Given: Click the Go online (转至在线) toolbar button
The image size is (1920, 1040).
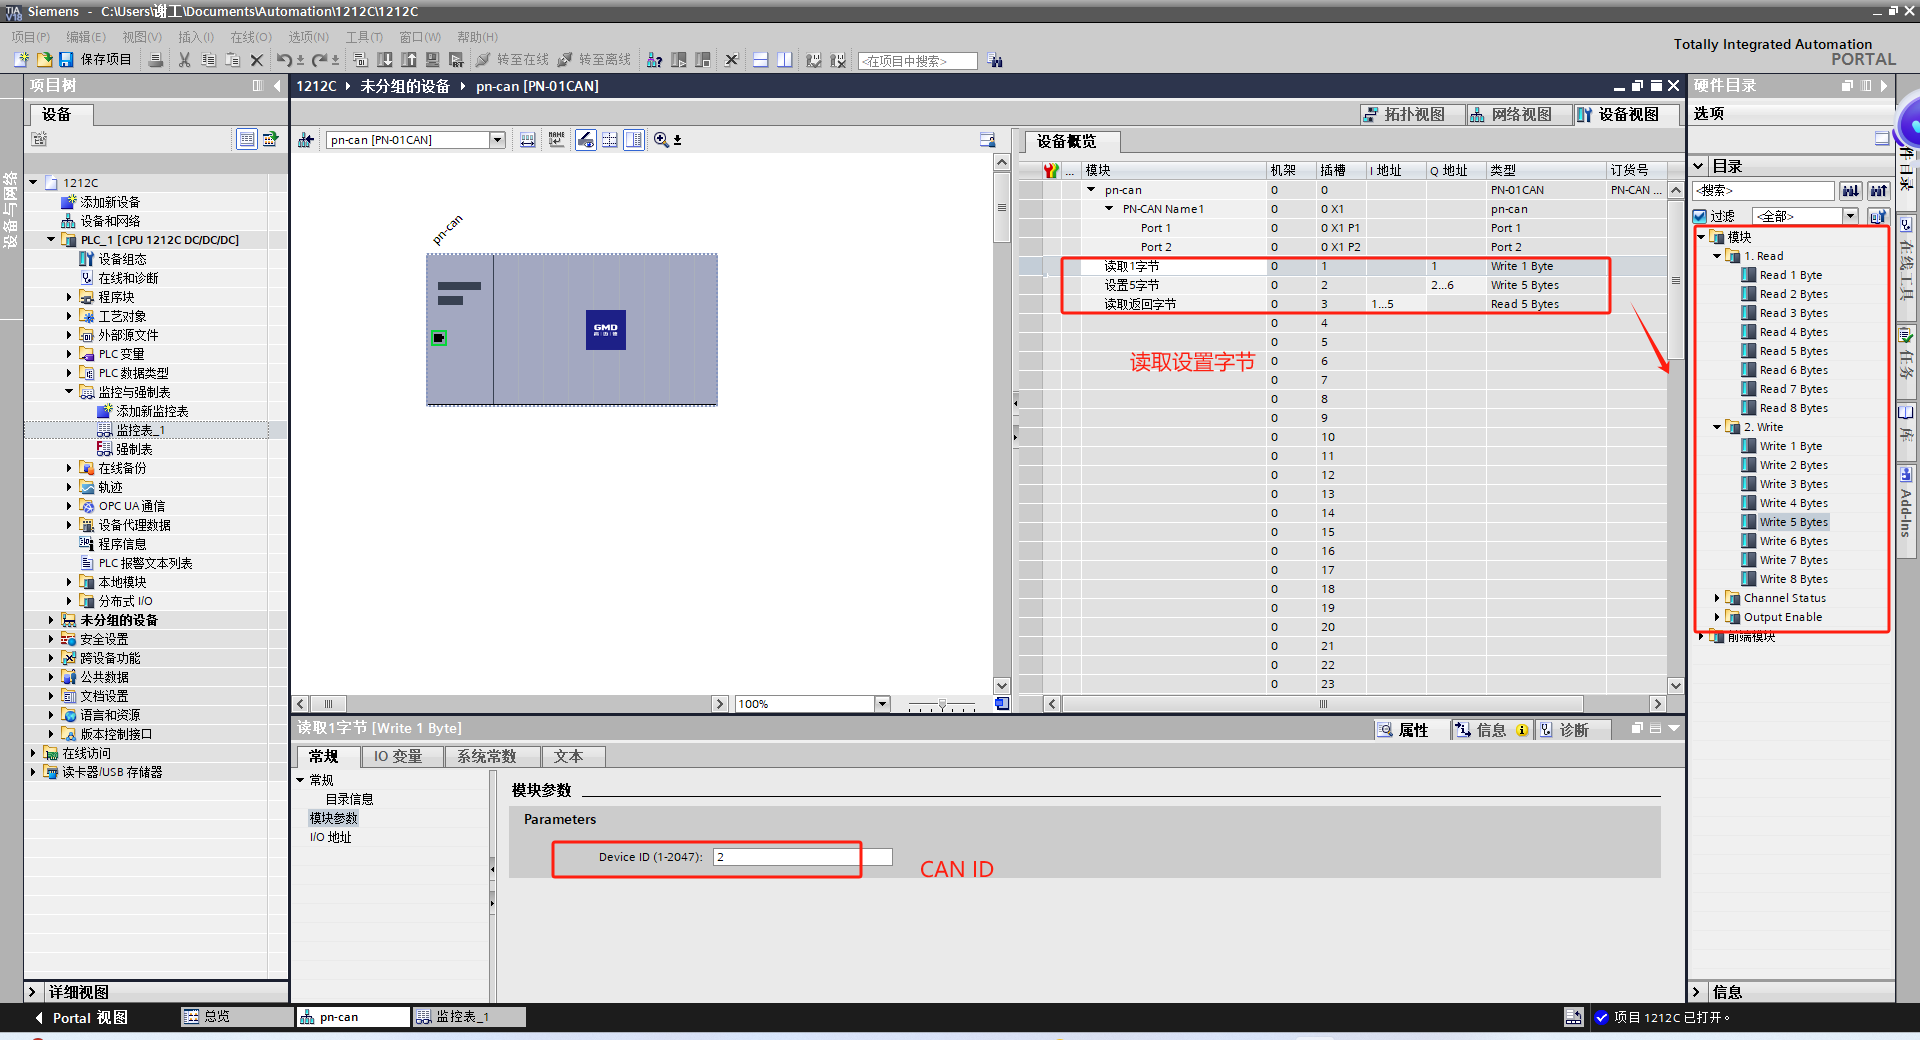Looking at the screenshot, I should tap(513, 60).
